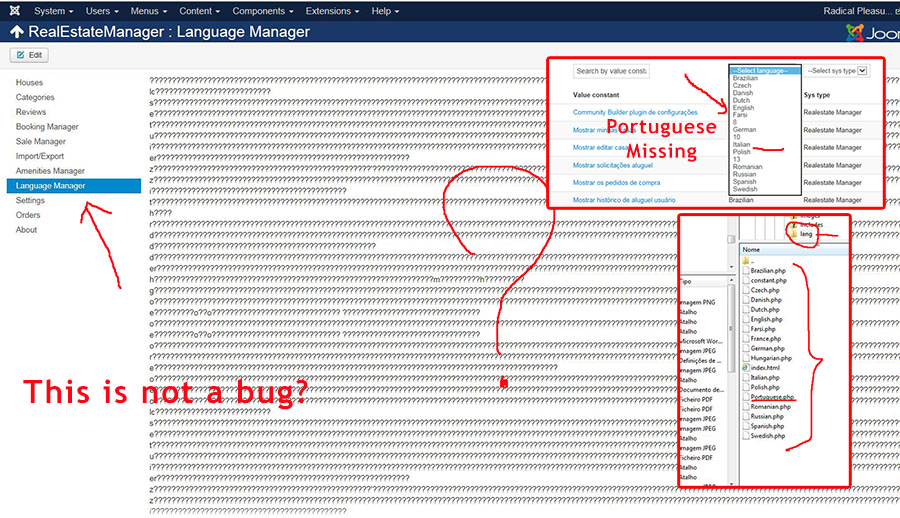The height and width of the screenshot is (518, 900).
Task: Choose Czech in the language list
Action: point(742,86)
